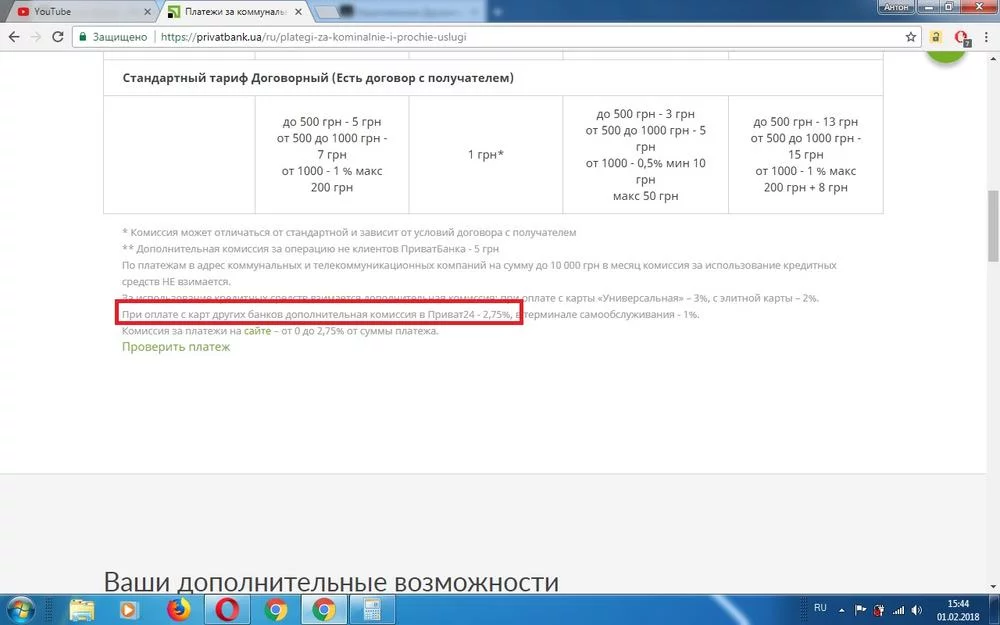Select the Платежи за коммунальные tab
This screenshot has width=1000, height=625.
point(233,11)
